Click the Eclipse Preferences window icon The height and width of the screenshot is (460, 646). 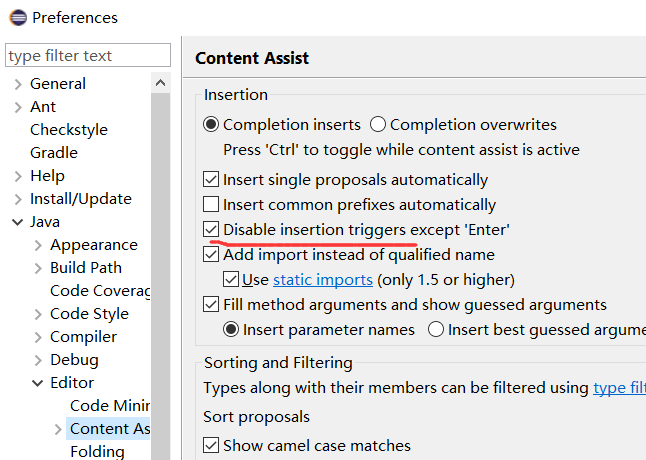pyautogui.click(x=16, y=17)
